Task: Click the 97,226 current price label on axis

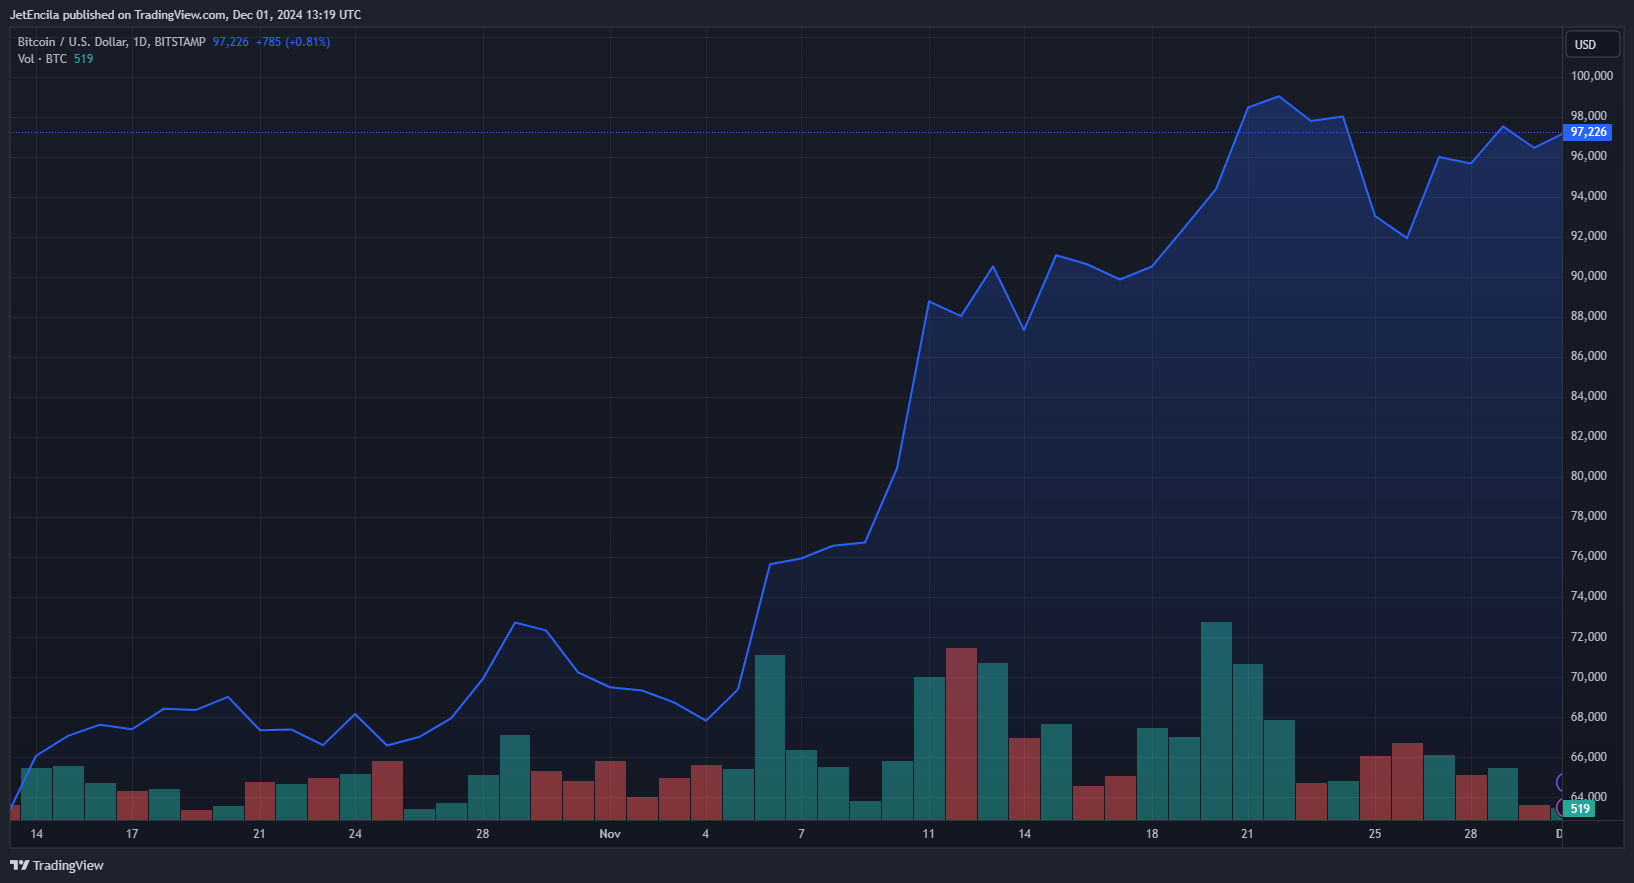Action: coord(1588,132)
